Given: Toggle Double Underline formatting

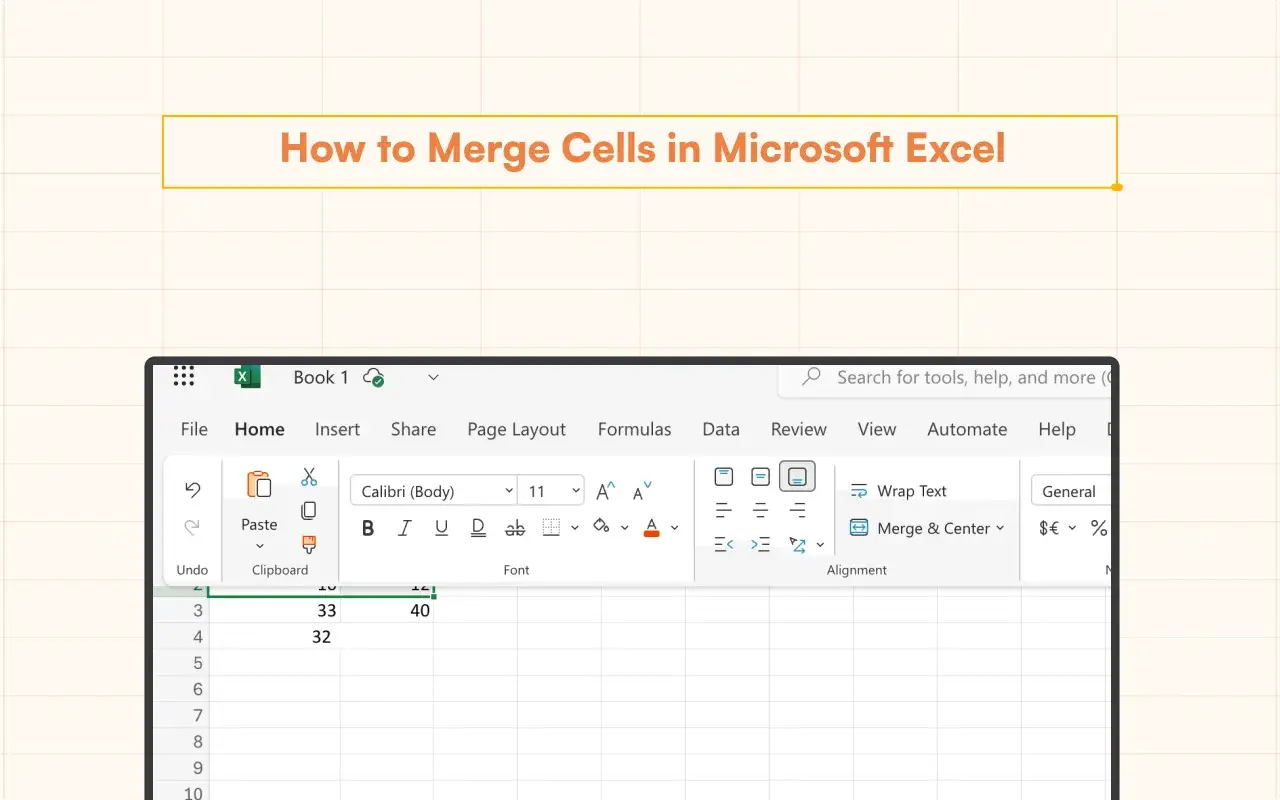Looking at the screenshot, I should click(478, 528).
